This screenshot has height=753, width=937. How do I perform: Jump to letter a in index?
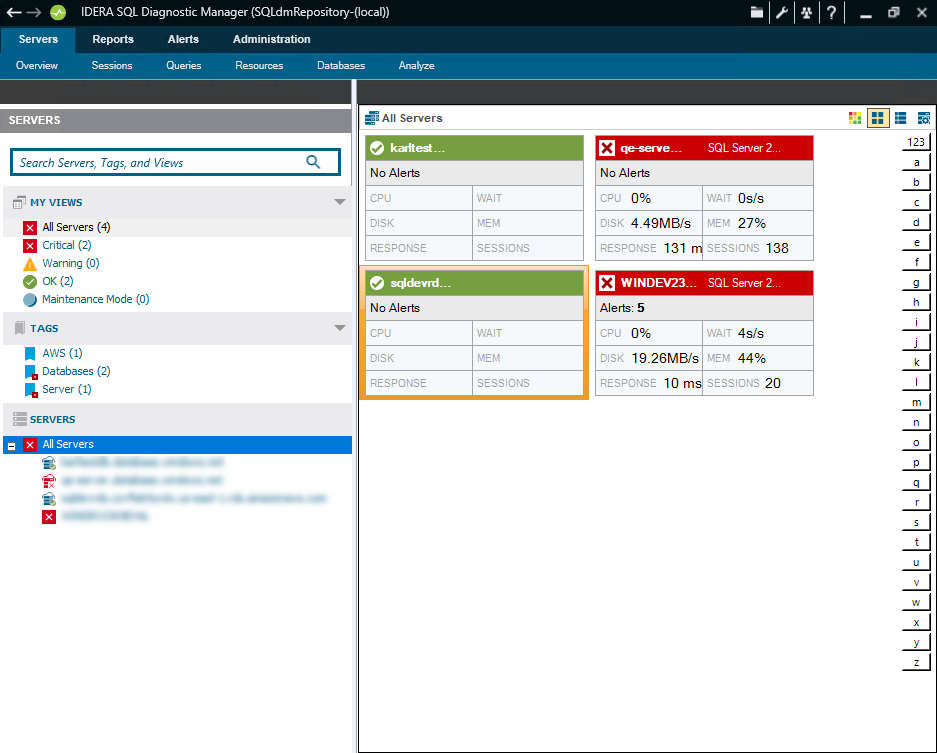(915, 163)
